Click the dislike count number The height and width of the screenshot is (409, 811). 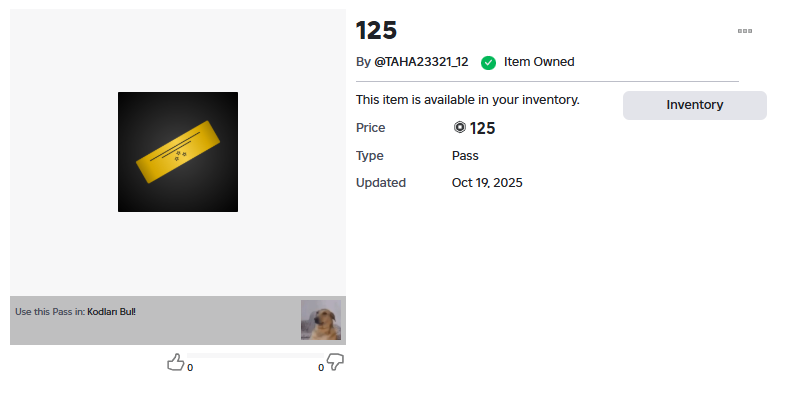(x=321, y=368)
